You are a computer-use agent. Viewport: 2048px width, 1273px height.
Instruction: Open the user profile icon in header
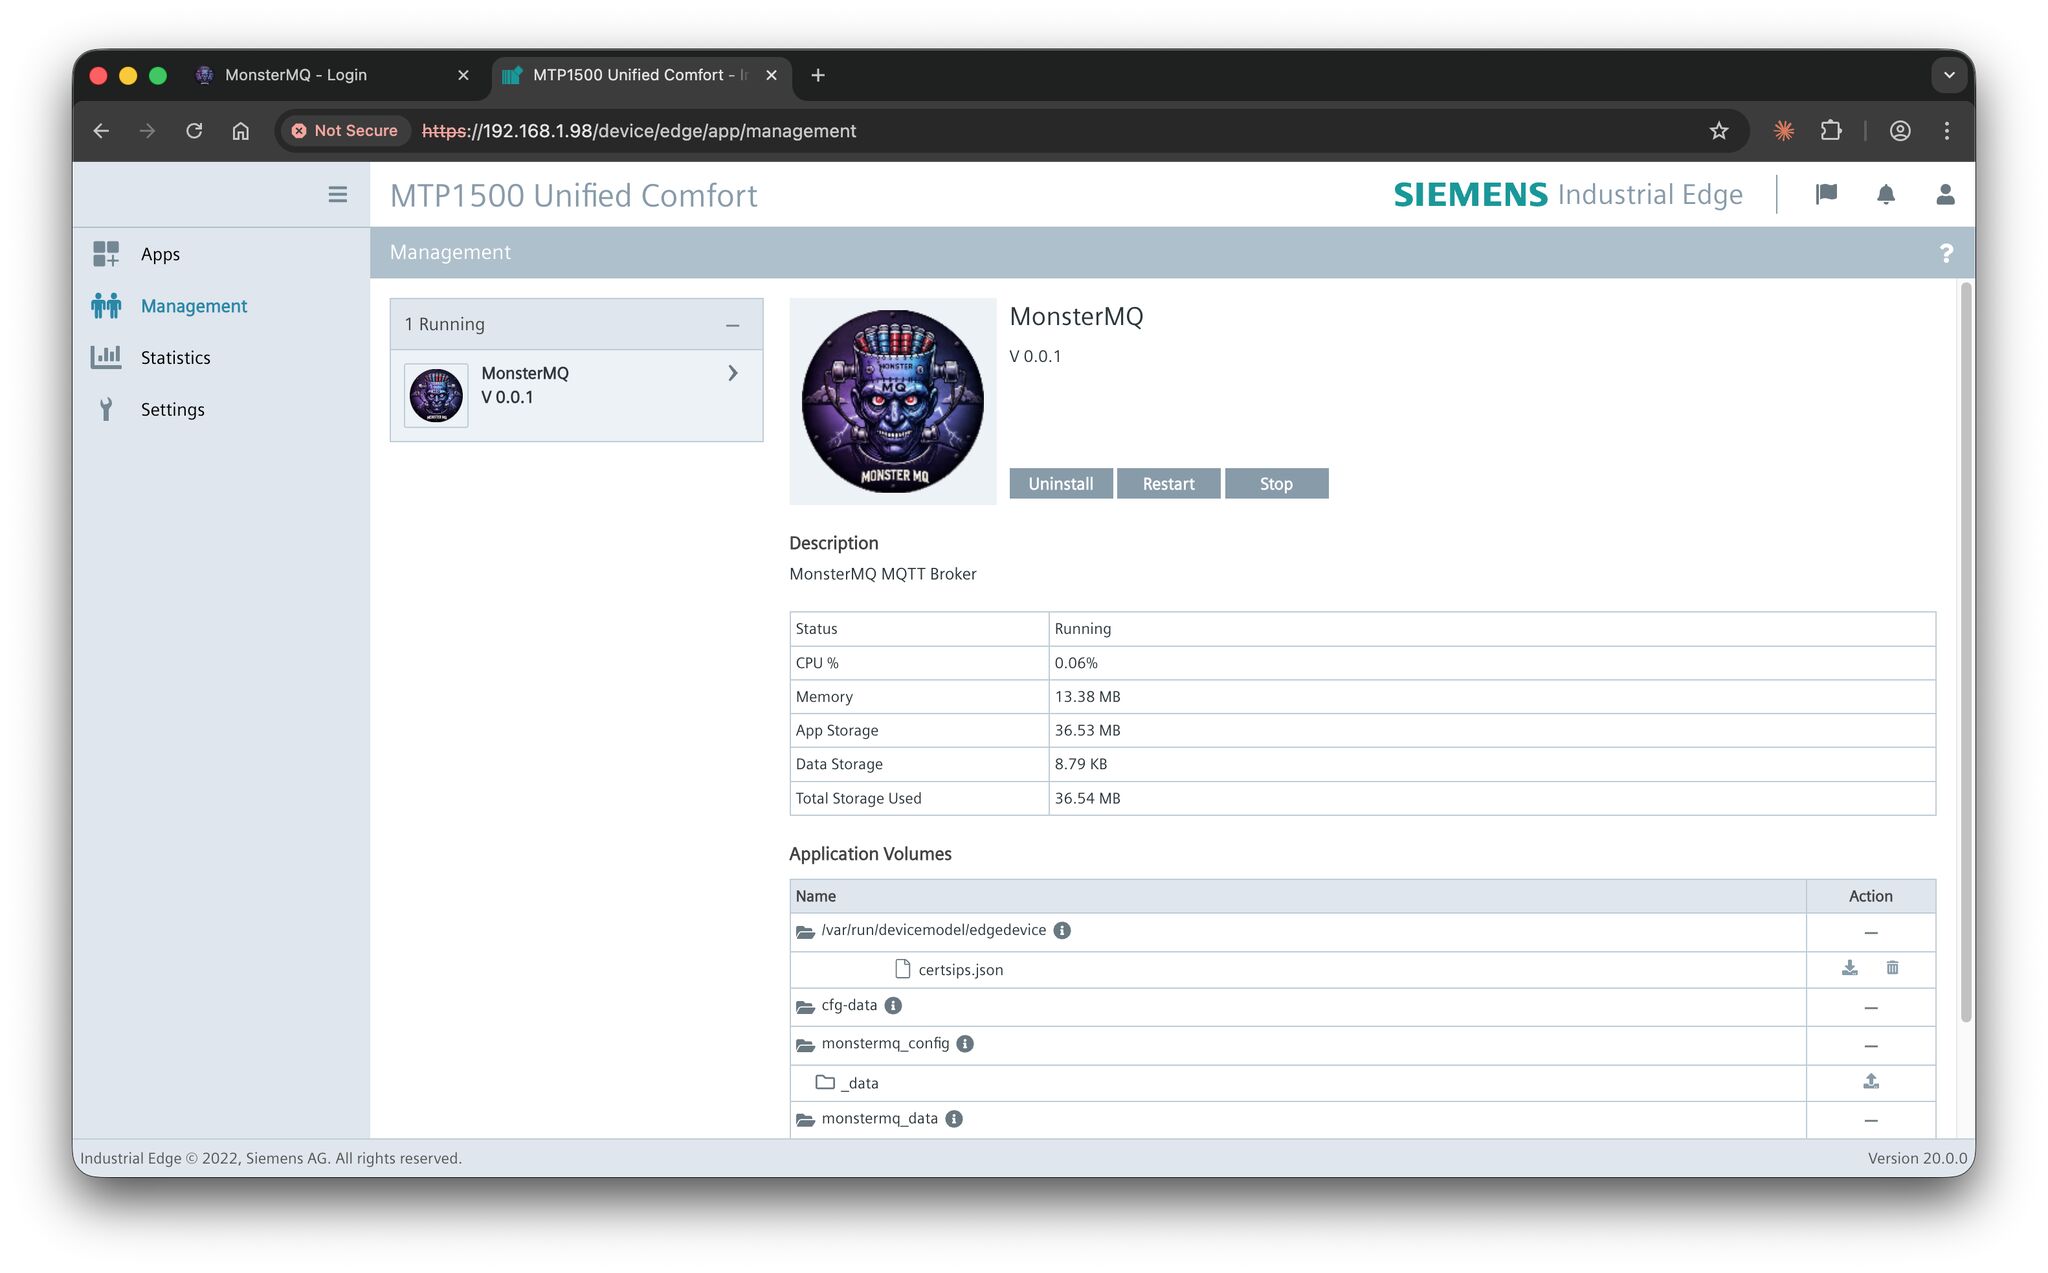[x=1945, y=194]
